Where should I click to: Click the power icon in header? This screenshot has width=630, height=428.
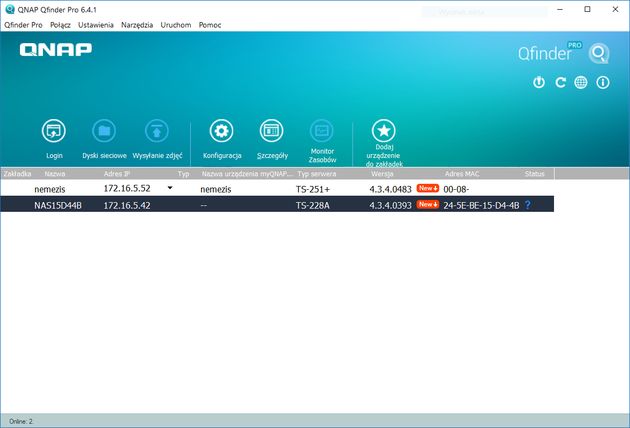pos(539,82)
